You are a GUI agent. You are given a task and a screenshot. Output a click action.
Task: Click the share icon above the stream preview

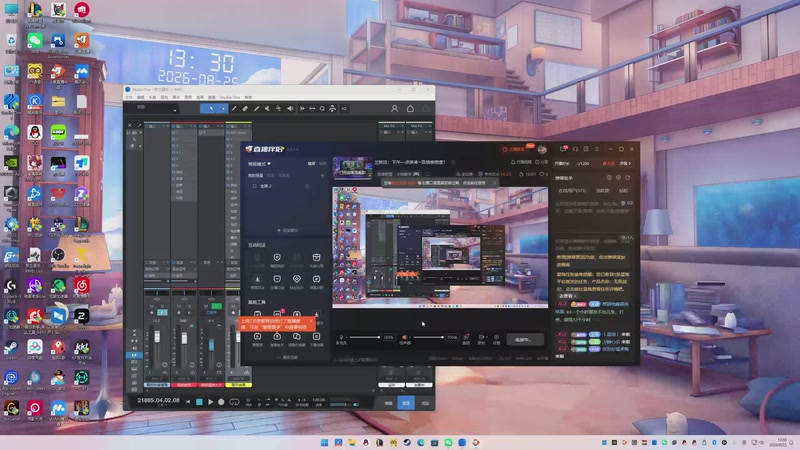tap(537, 162)
